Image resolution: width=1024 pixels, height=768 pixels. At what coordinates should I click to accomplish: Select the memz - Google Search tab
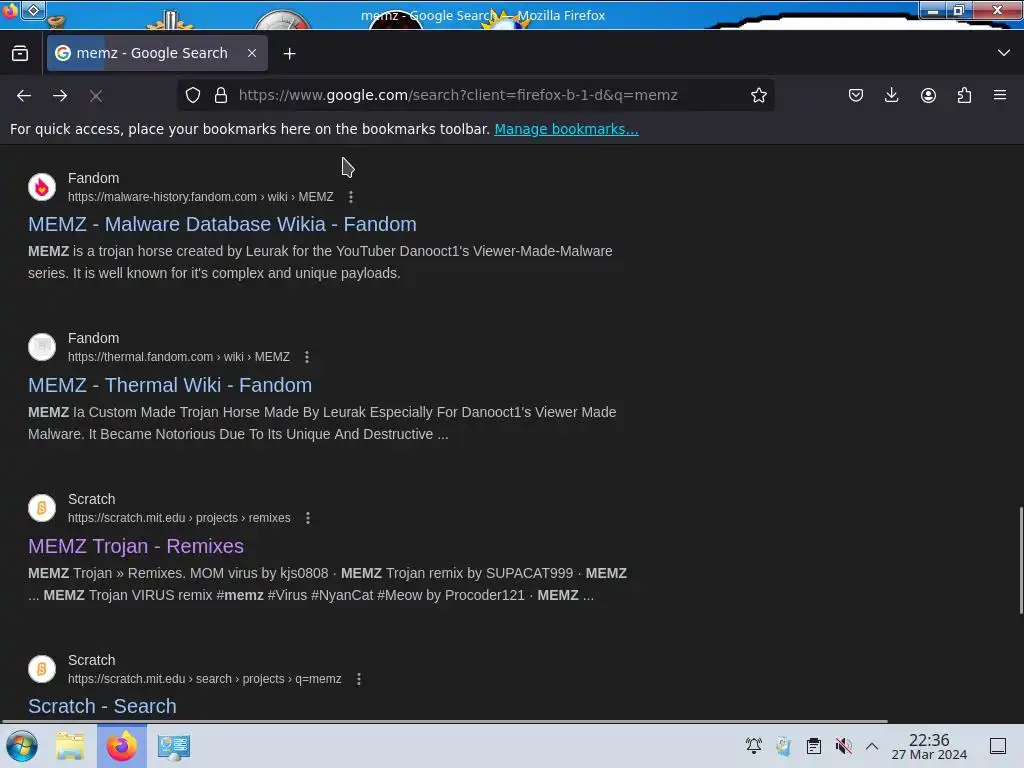pos(157,53)
